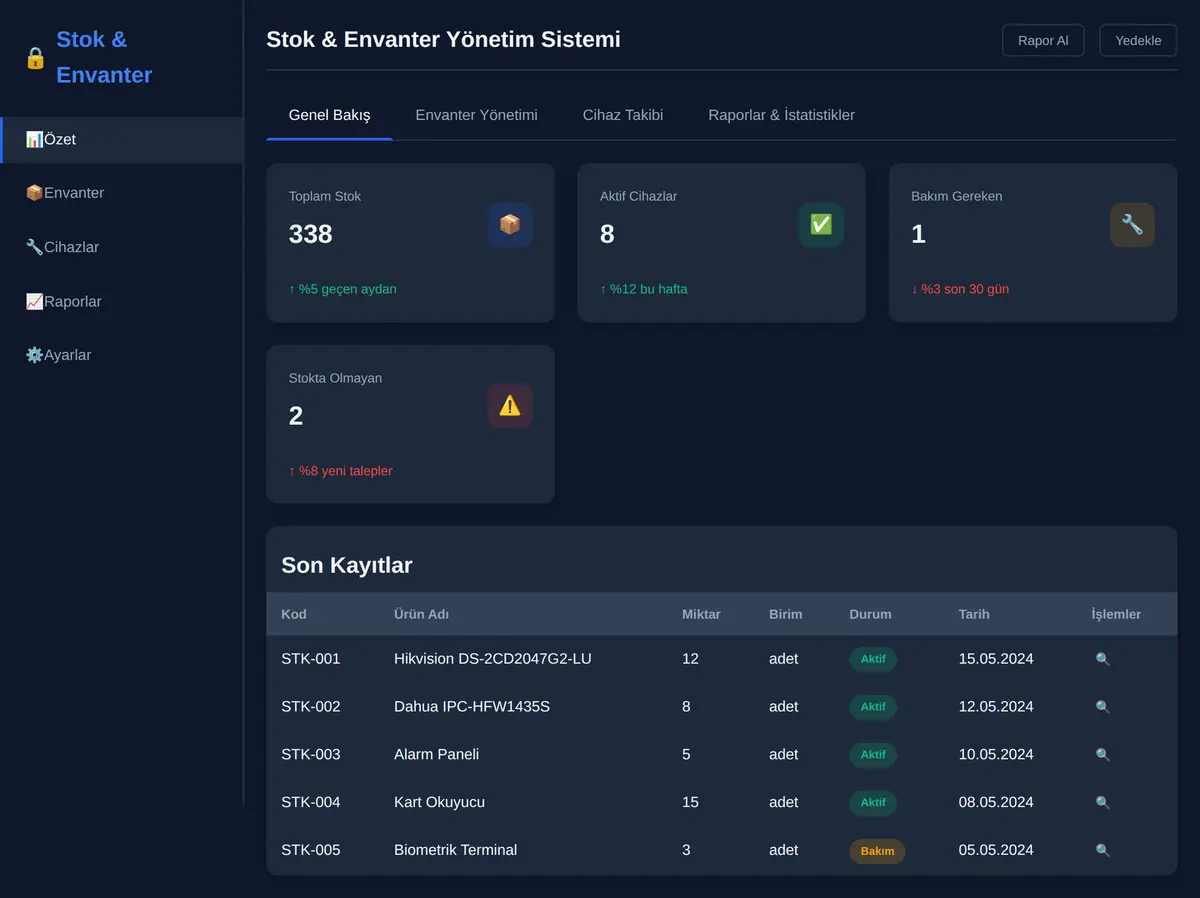
Task: Open the magnifier icon in the STK-002 row
Action: pyautogui.click(x=1103, y=707)
